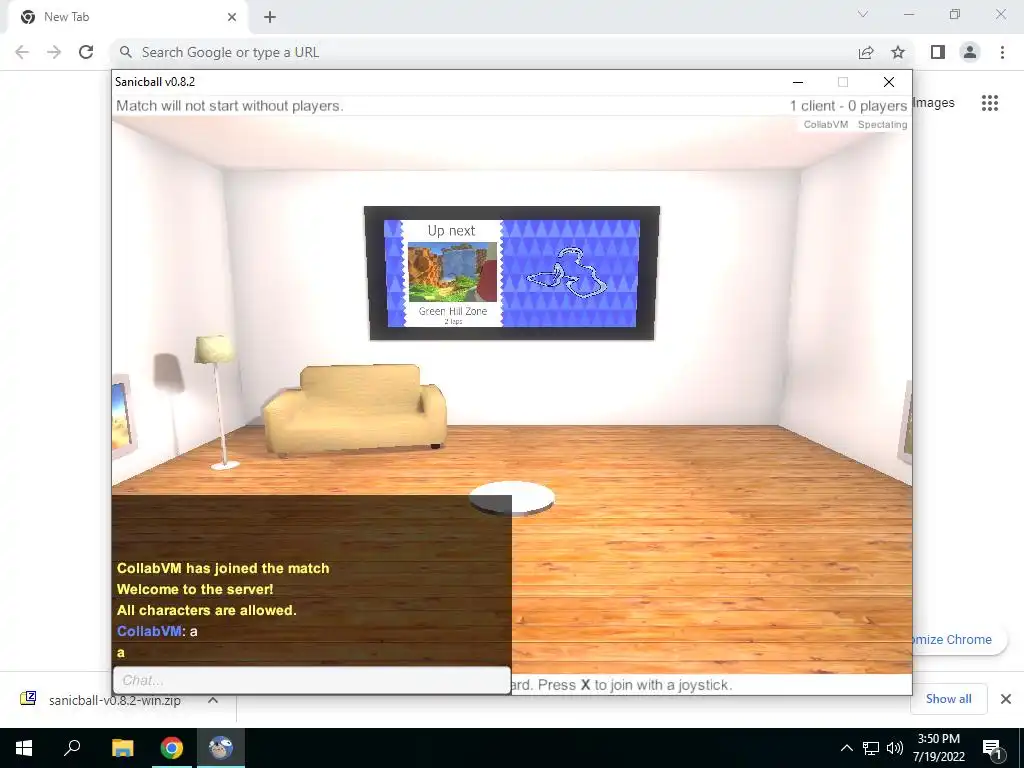Viewport: 1024px width, 768px height.
Task: Expand the download item options chevron
Action: (x=213, y=700)
